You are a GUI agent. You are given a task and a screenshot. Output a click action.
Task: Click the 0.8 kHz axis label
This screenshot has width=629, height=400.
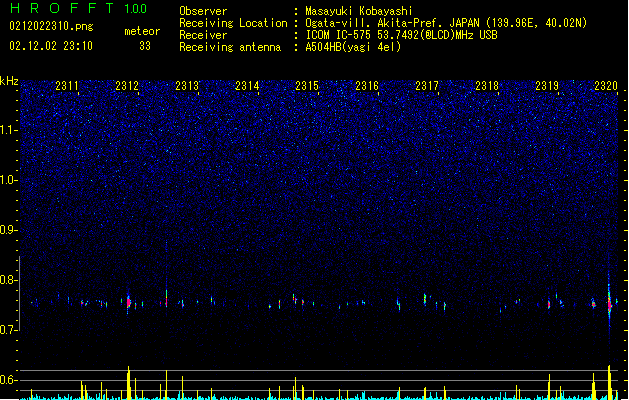click(9, 280)
